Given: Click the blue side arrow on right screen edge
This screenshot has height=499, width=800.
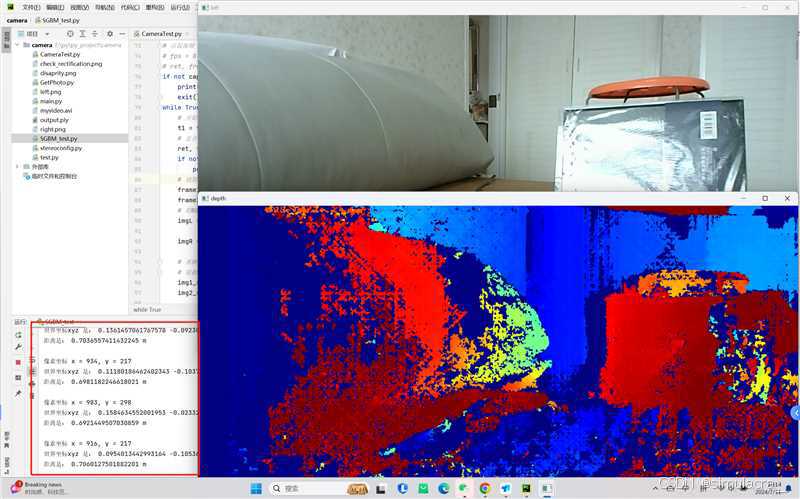Looking at the screenshot, I should [796, 412].
